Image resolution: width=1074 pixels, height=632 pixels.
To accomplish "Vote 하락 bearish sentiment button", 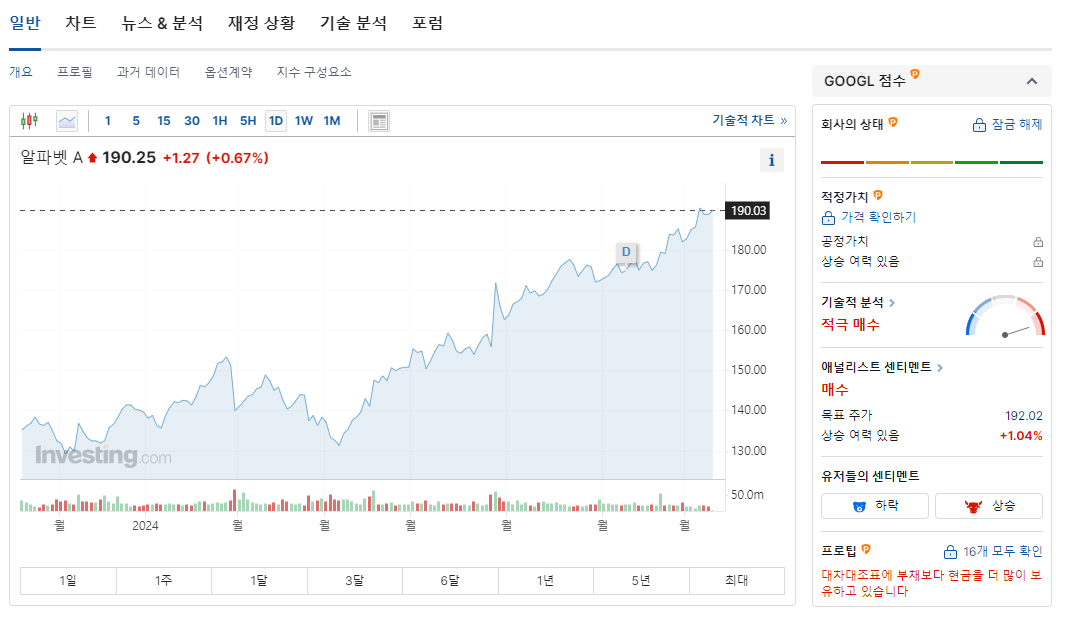I will pyautogui.click(x=875, y=506).
